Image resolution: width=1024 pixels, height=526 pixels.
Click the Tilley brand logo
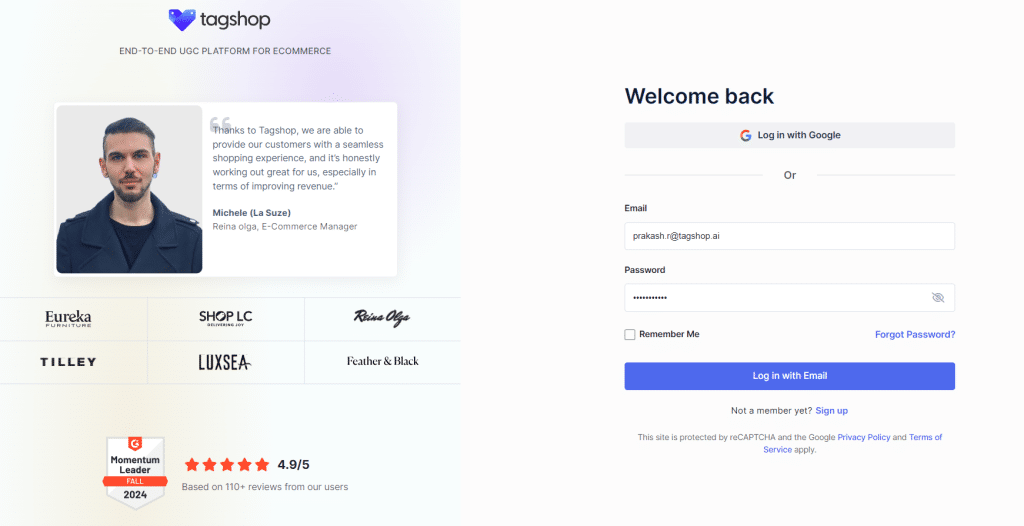point(68,361)
